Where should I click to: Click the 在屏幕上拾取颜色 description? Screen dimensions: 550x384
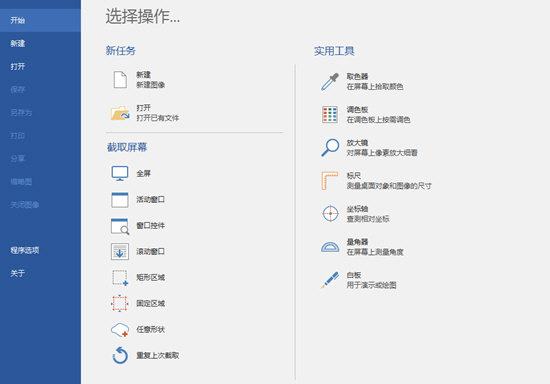coord(375,87)
